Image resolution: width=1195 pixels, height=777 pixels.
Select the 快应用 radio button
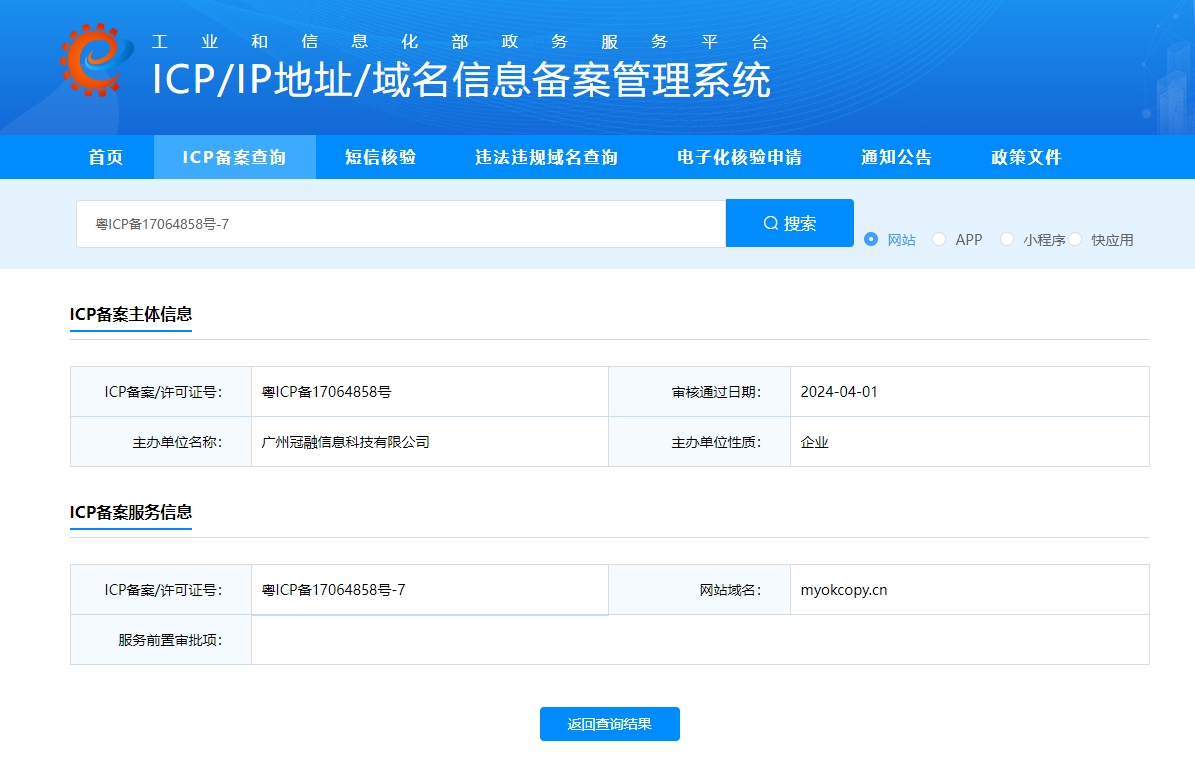coord(1075,239)
